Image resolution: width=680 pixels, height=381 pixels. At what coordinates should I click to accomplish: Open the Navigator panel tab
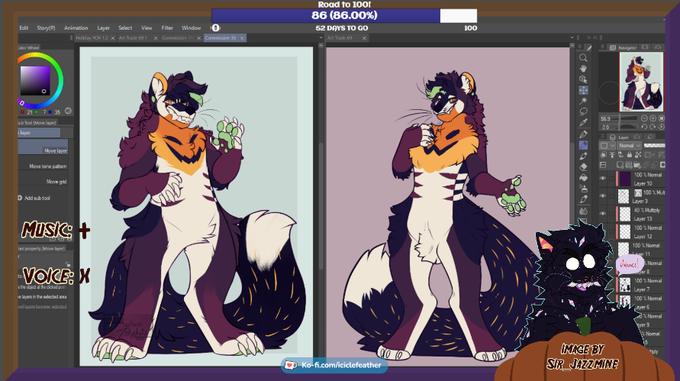pyautogui.click(x=623, y=48)
